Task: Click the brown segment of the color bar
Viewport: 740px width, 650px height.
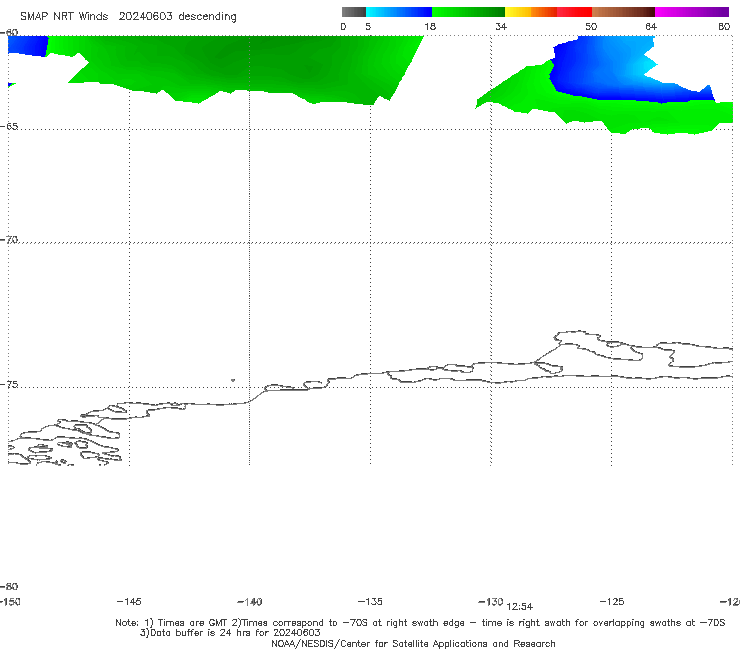Action: 623,12
